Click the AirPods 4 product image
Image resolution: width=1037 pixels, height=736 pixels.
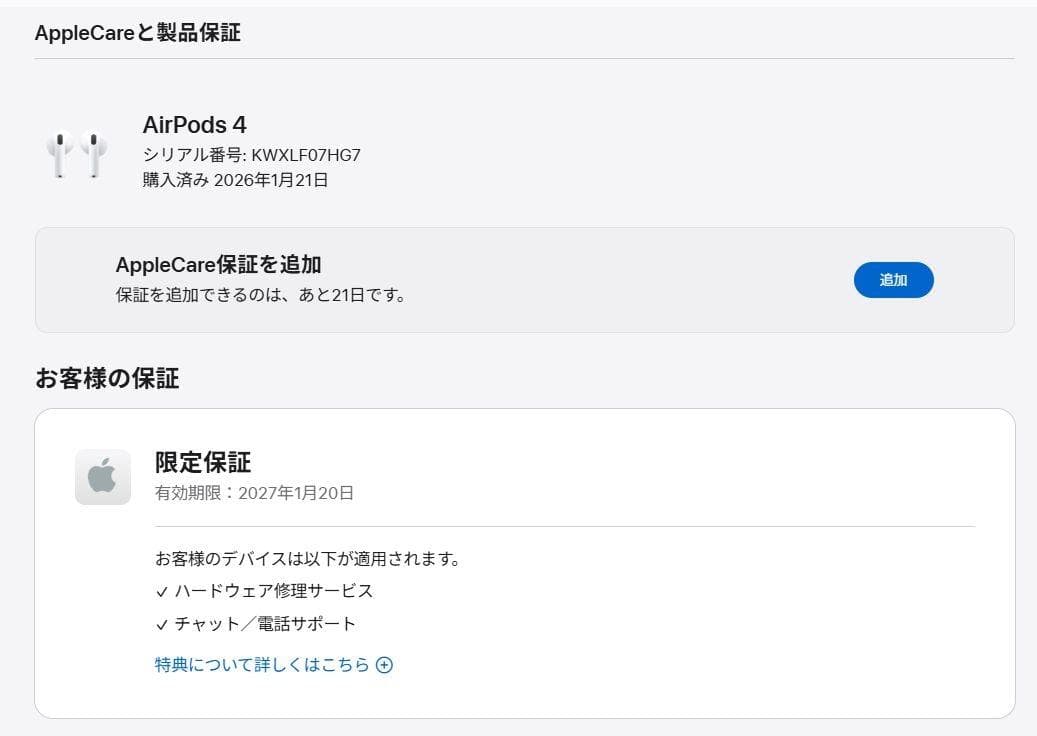(x=77, y=154)
